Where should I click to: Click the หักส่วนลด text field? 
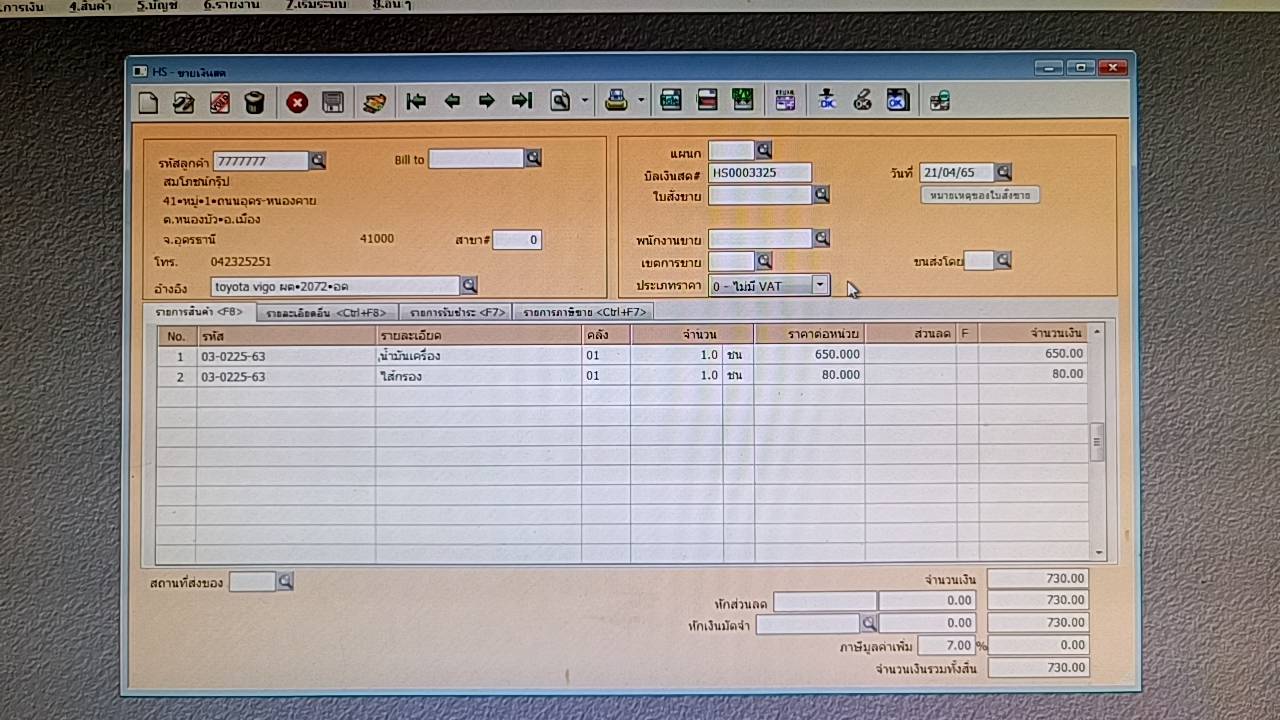825,601
